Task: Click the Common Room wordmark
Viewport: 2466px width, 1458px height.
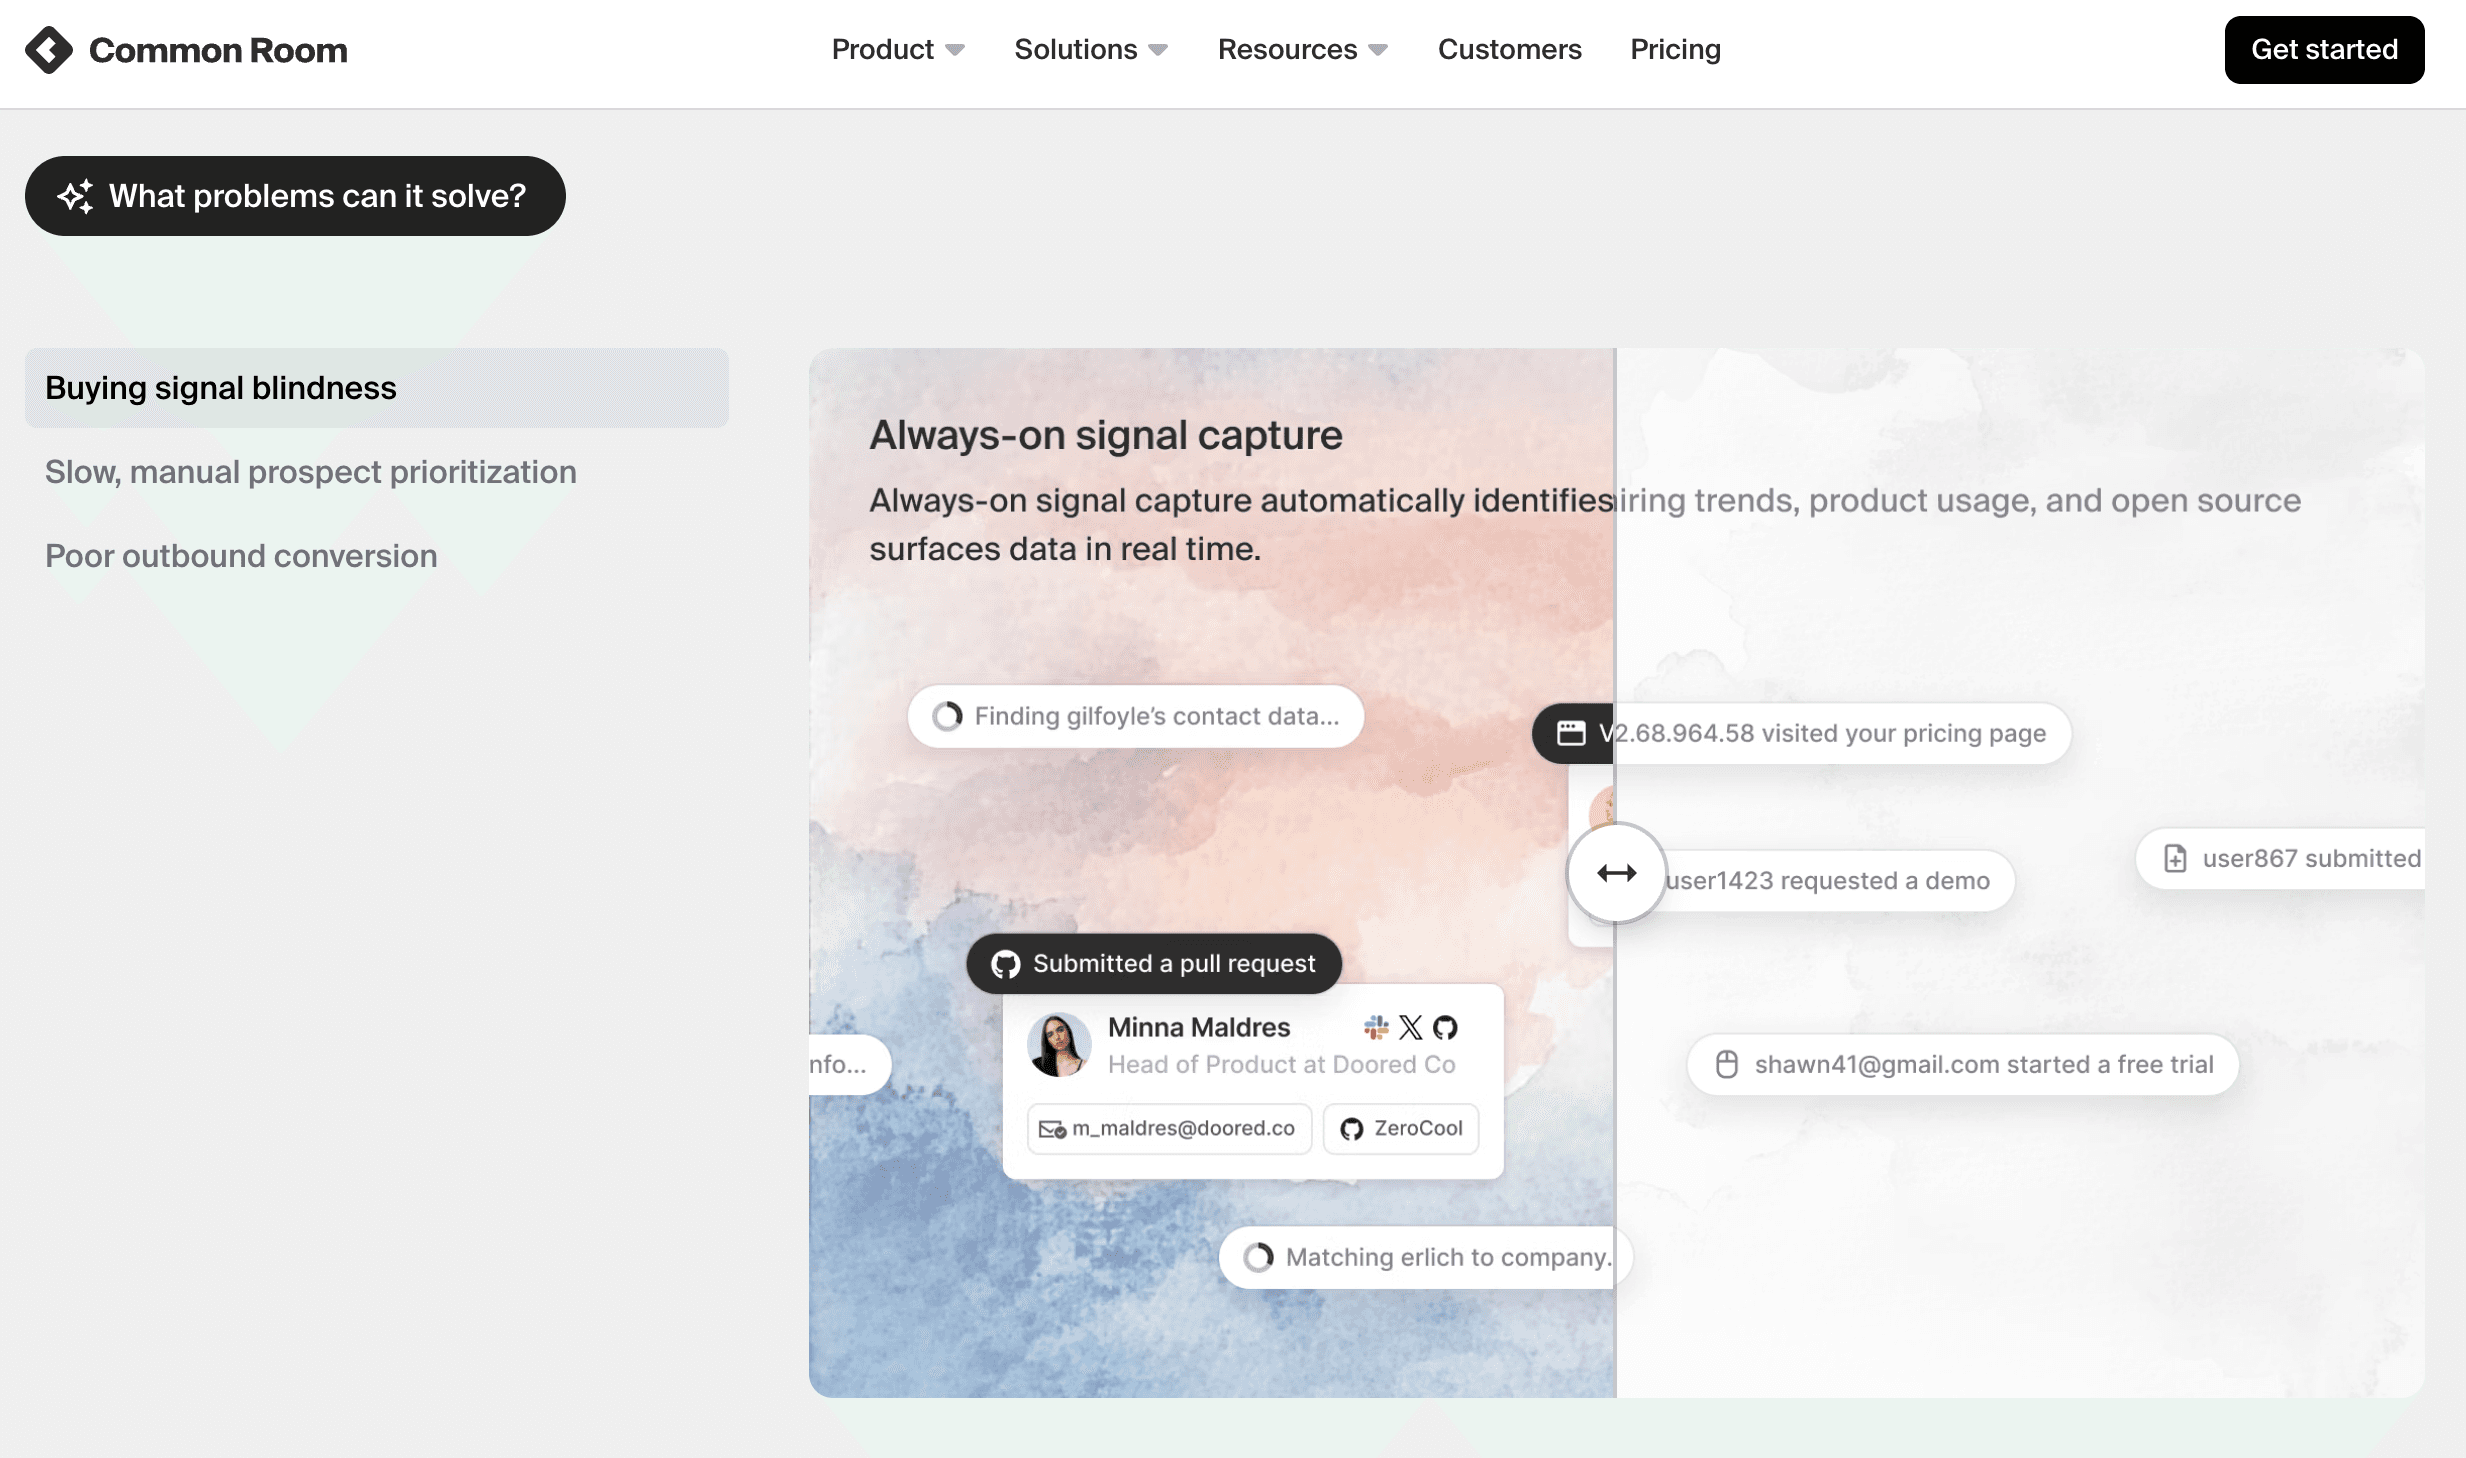Action: [x=218, y=50]
